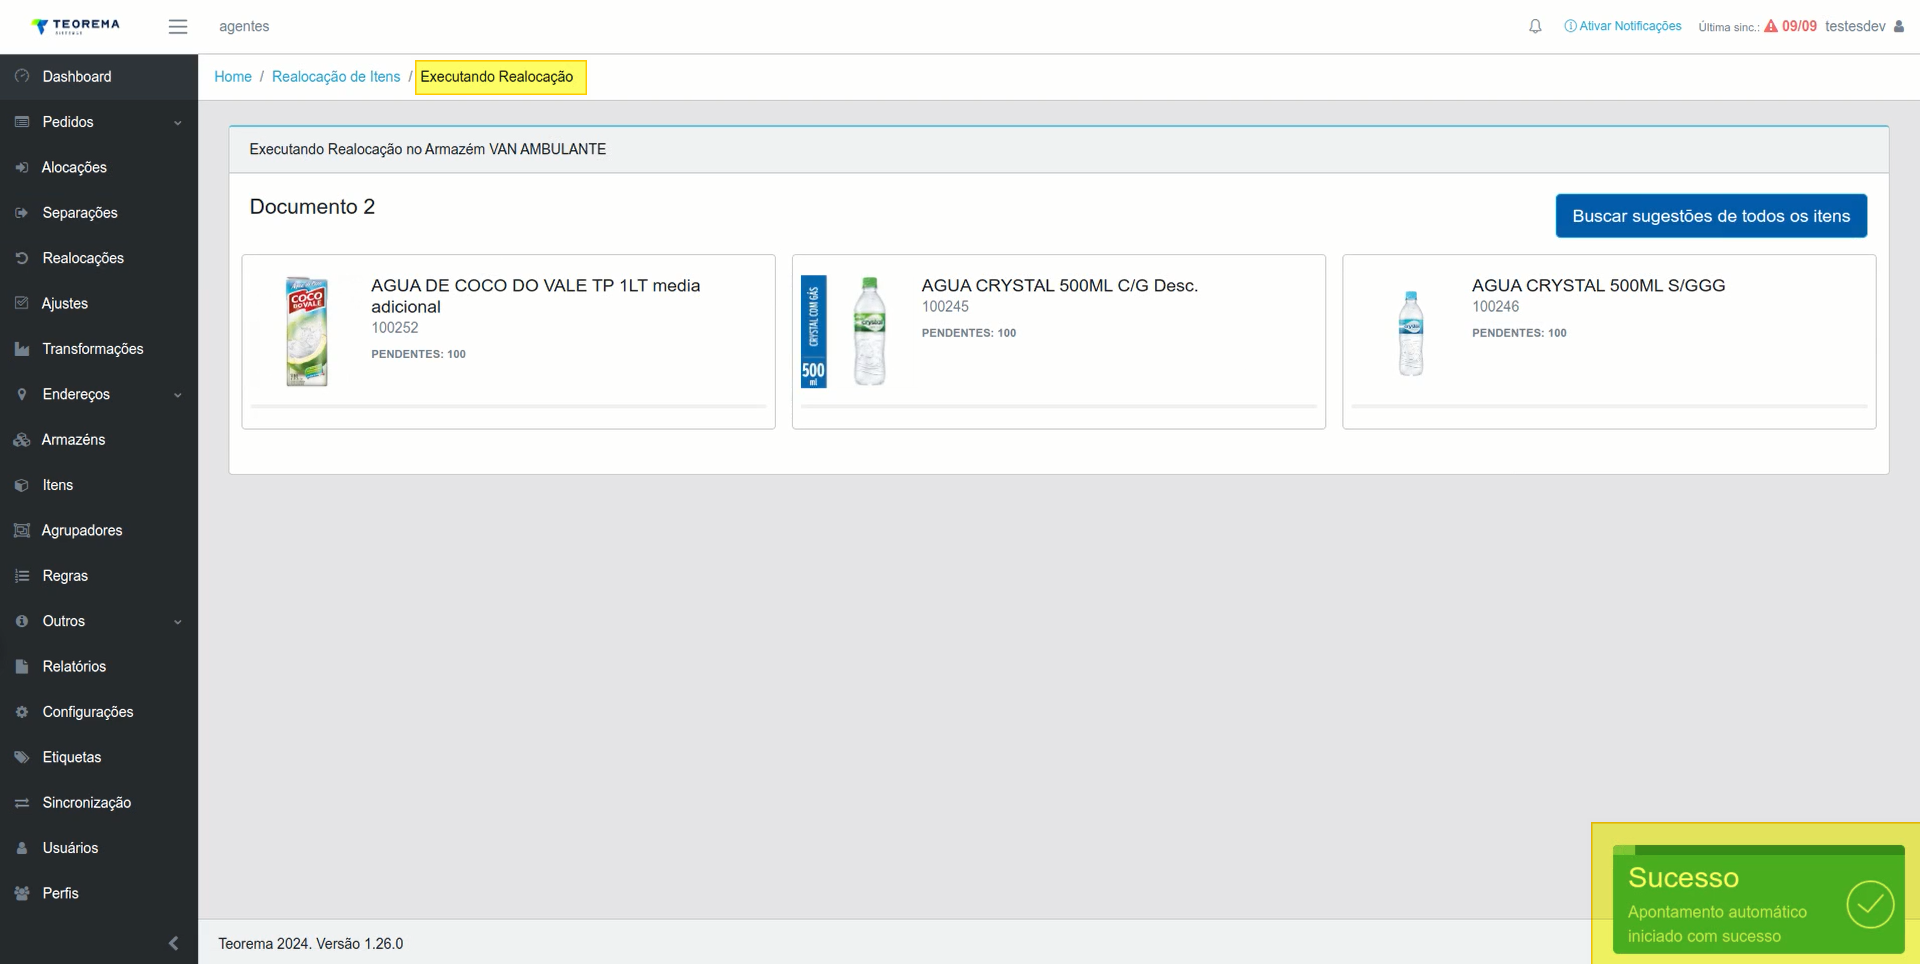Follow the Realocação de Itens breadcrumb
The width and height of the screenshot is (1920, 964).
point(336,77)
